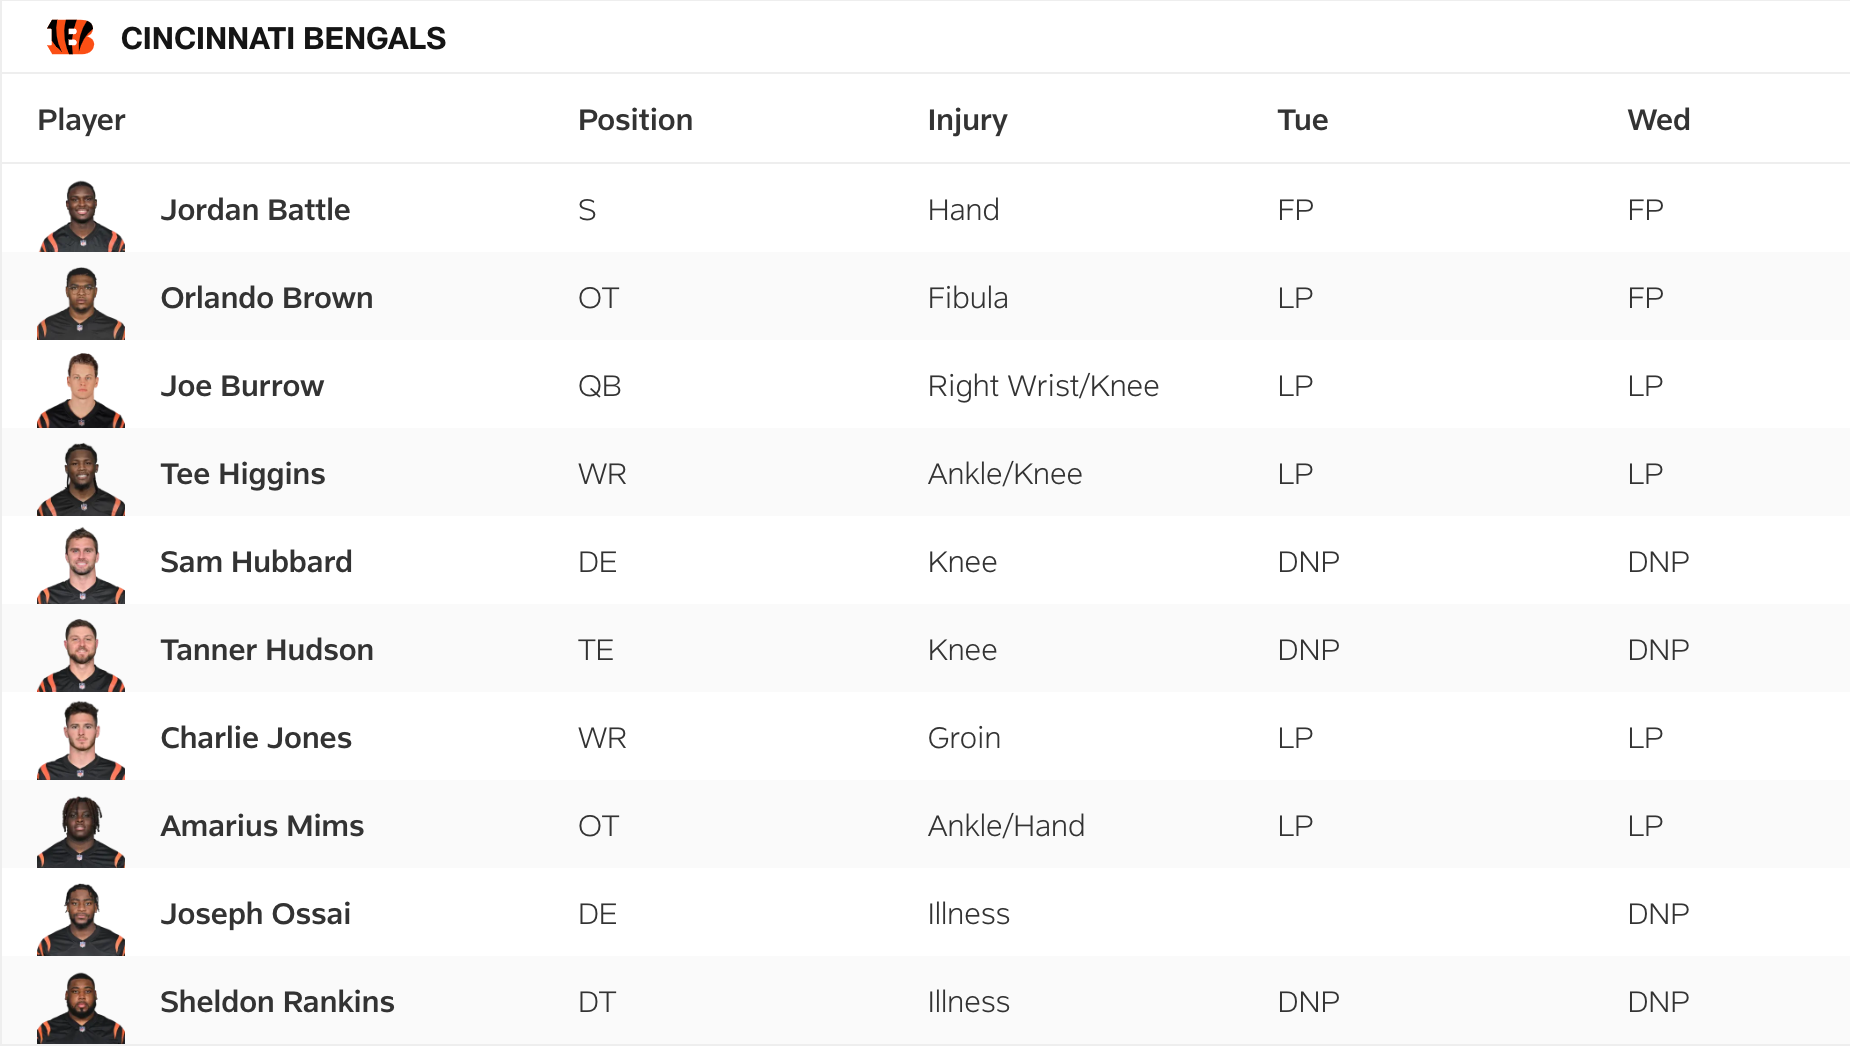Click Tee Higgins' headshot photo
This screenshot has height=1046, width=1850.
point(82,479)
